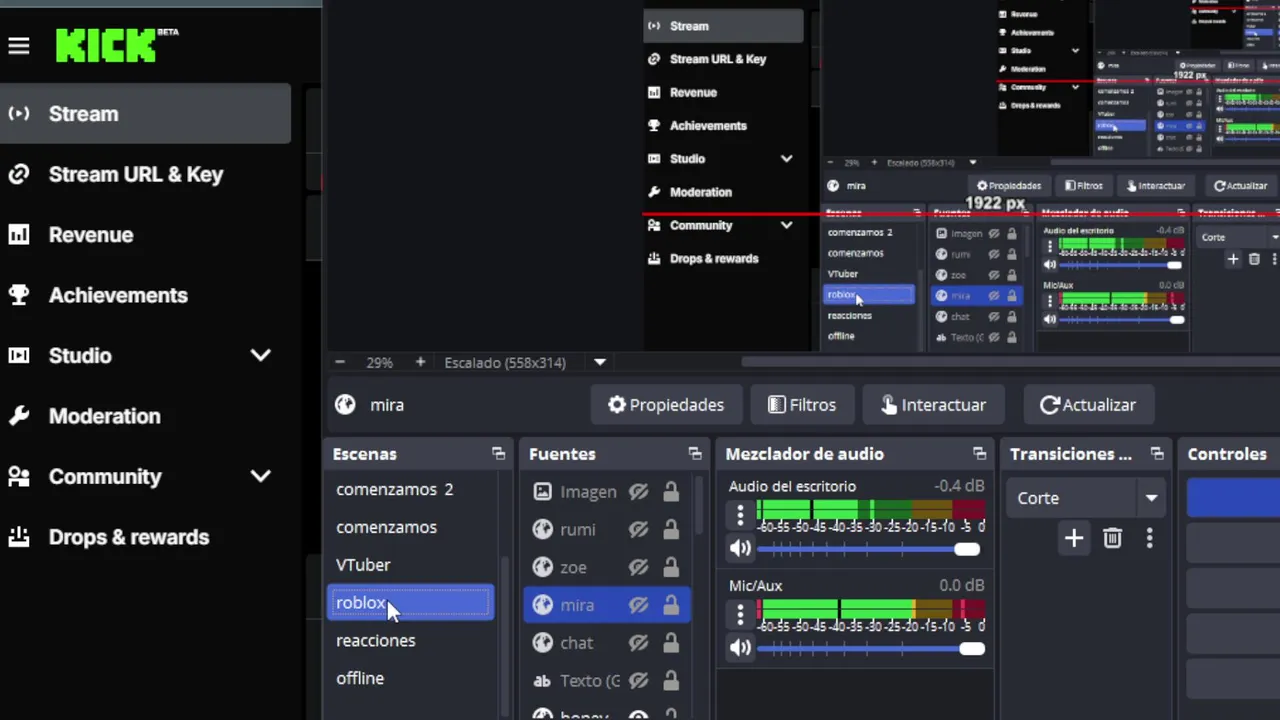Toggle the lock on the Imagen source
The width and height of the screenshot is (1280, 720).
[x=671, y=491]
